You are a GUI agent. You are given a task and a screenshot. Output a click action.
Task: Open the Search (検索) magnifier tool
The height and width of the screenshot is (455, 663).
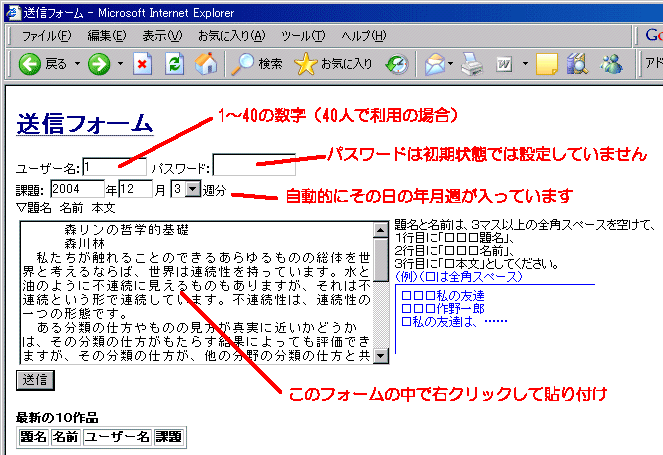(257, 64)
